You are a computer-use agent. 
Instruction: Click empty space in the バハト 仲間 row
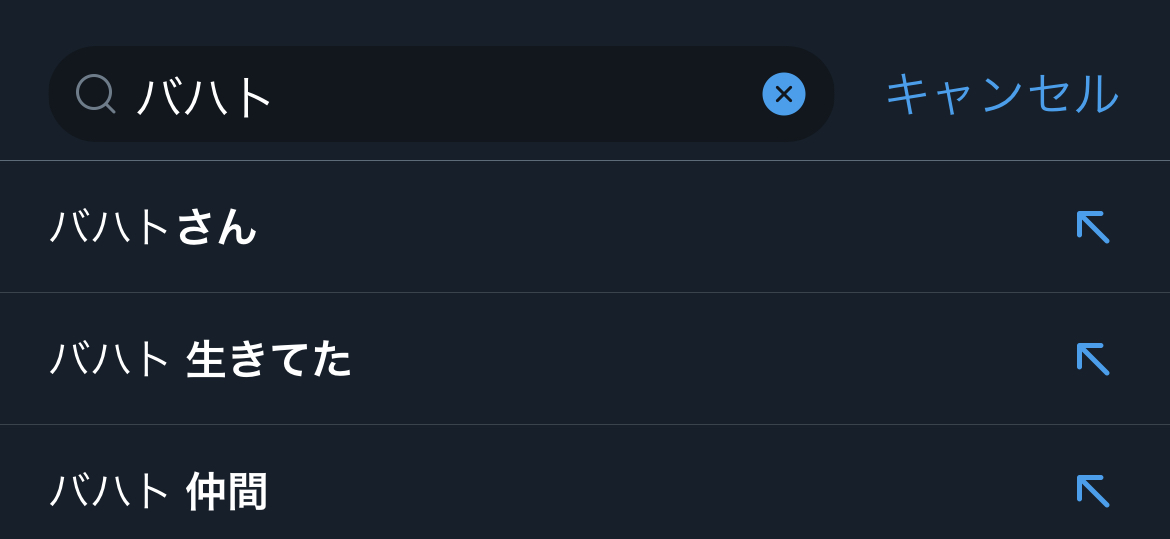coord(650,491)
